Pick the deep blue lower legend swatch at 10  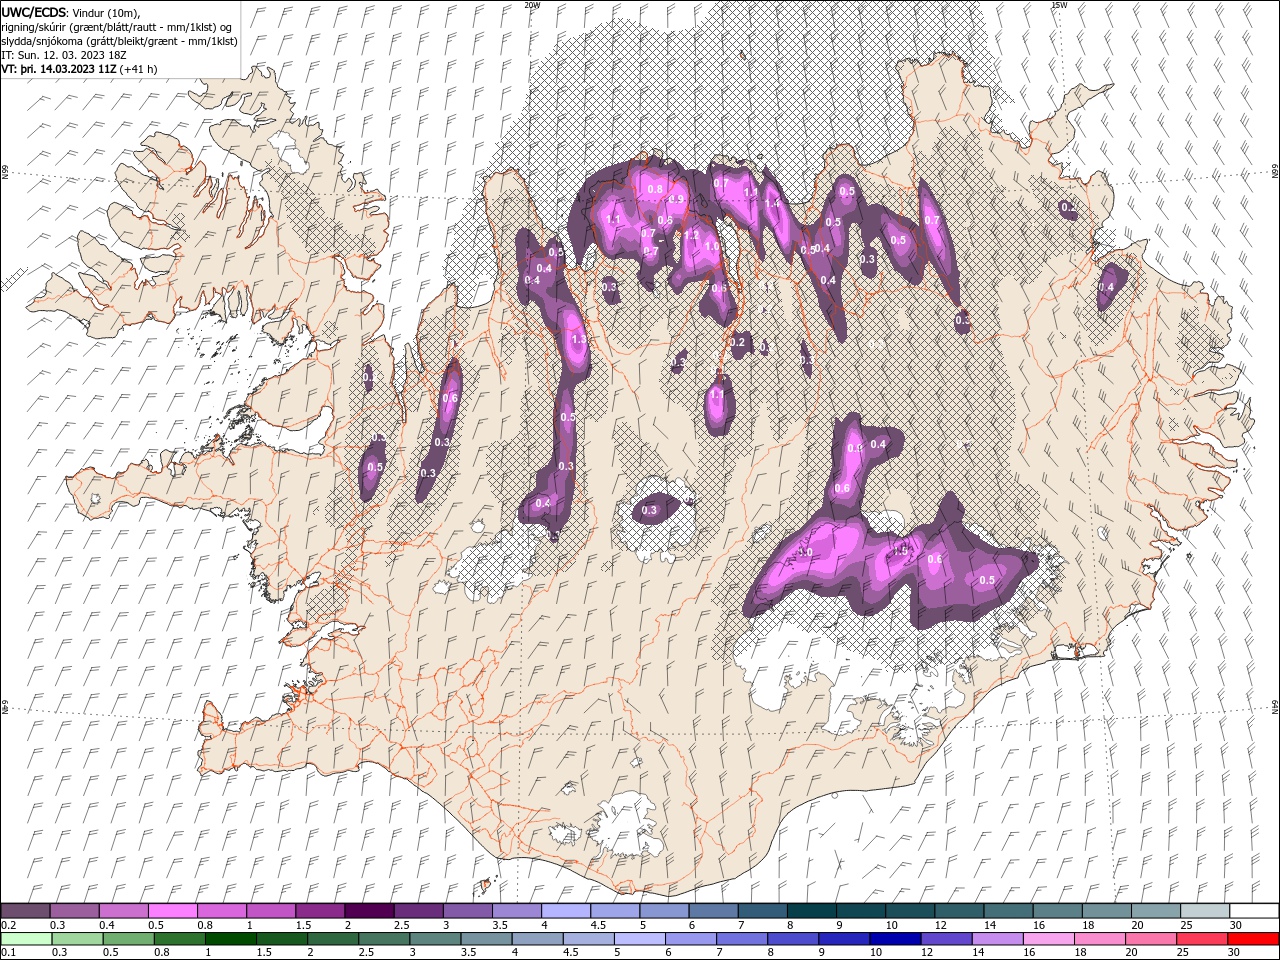(x=894, y=939)
